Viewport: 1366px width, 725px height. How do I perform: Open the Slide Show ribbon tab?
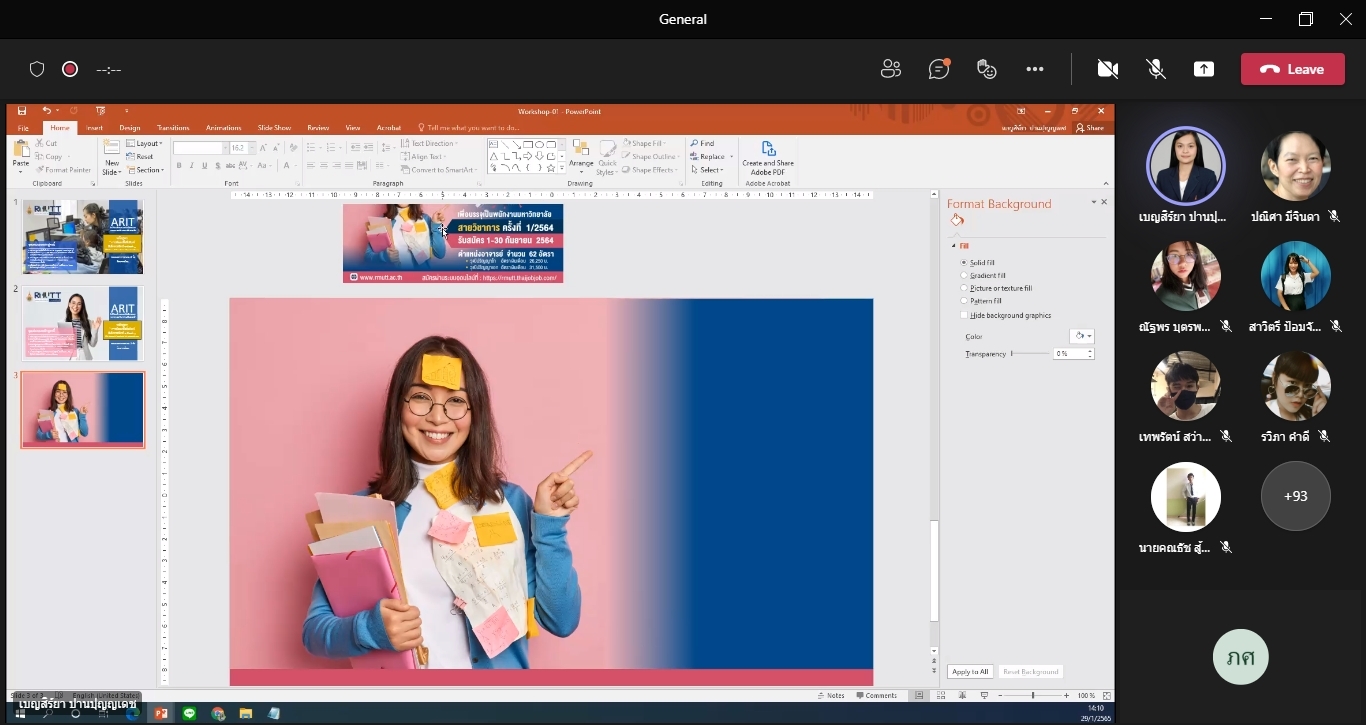point(274,128)
